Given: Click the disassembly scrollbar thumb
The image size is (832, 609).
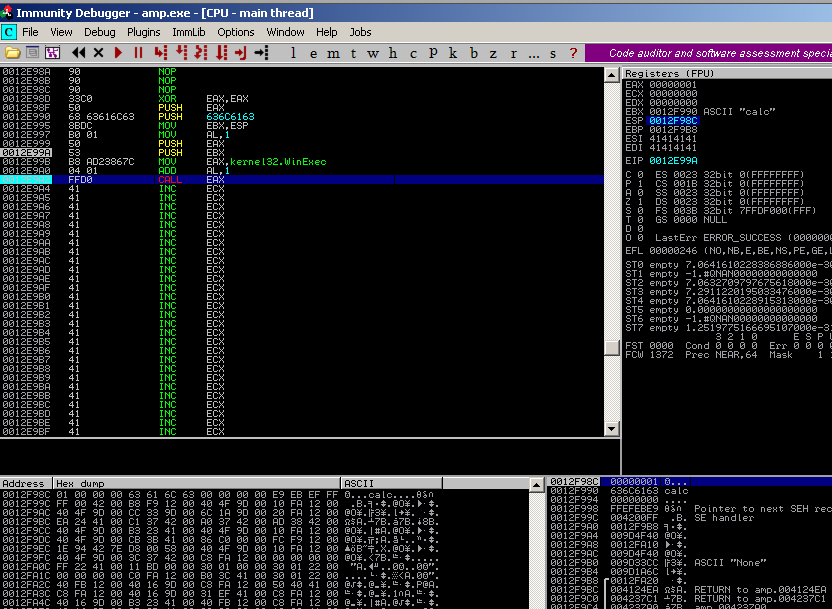Looking at the screenshot, I should click(612, 347).
